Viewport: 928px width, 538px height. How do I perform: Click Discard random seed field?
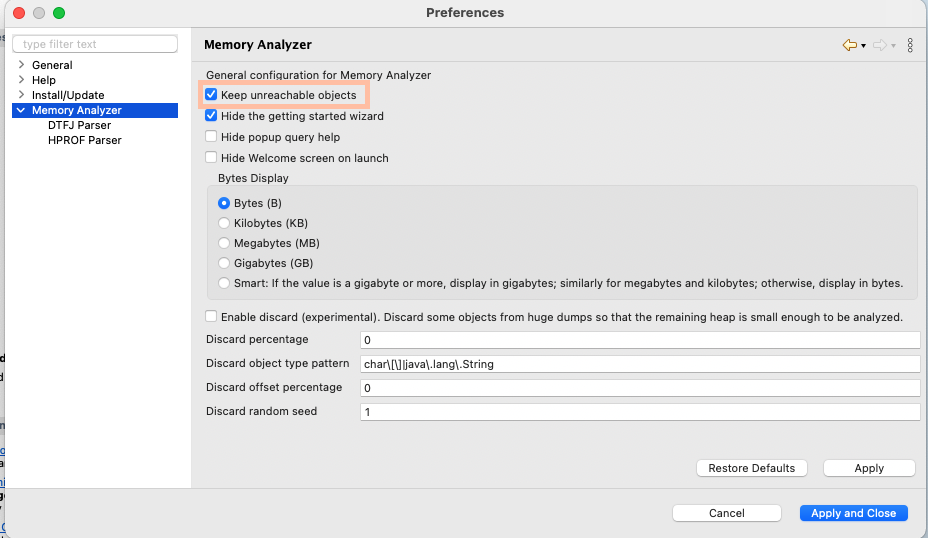tap(640, 411)
